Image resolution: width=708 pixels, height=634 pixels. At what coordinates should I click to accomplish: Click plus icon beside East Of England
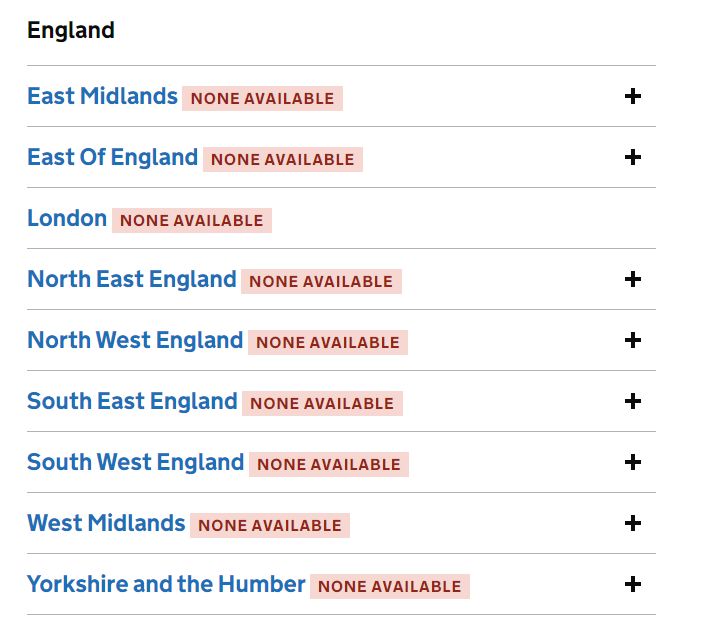(632, 158)
